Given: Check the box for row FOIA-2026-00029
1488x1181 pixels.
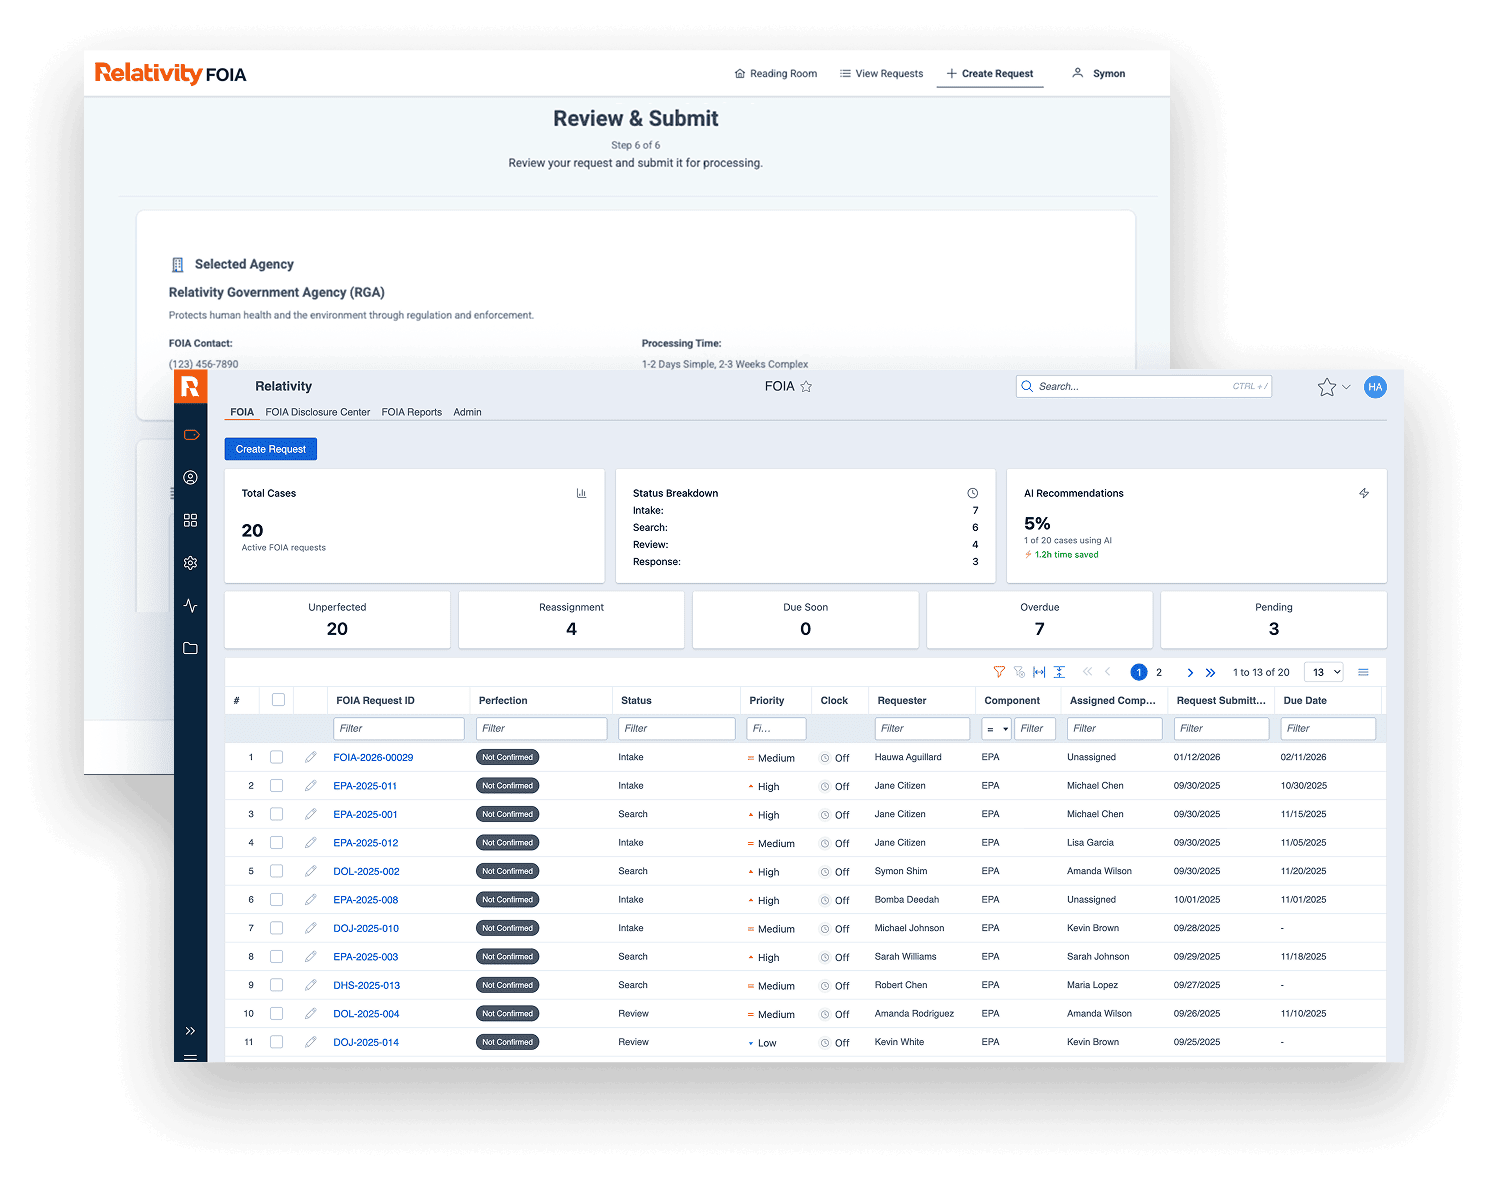Looking at the screenshot, I should pyautogui.click(x=276, y=757).
